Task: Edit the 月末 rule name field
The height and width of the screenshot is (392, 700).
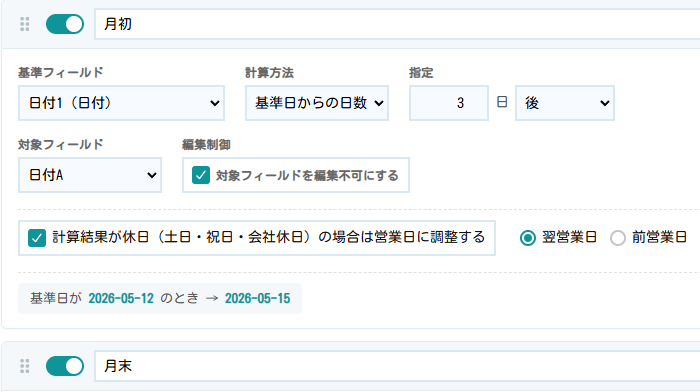Action: pyautogui.click(x=397, y=366)
